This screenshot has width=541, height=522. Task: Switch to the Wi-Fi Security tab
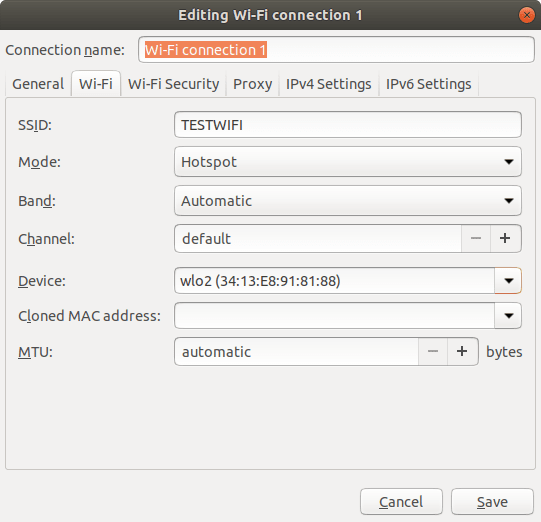(174, 84)
